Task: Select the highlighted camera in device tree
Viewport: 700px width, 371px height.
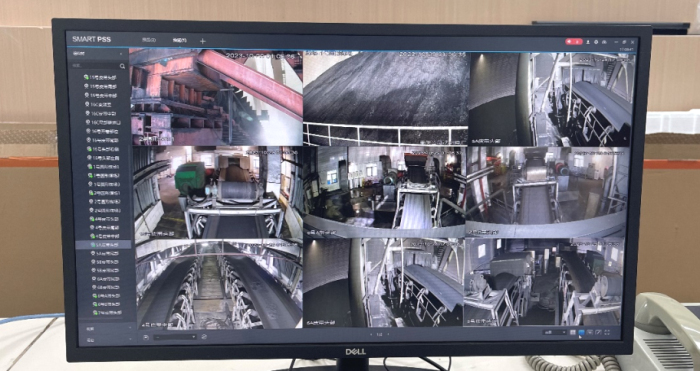Action: (104, 245)
